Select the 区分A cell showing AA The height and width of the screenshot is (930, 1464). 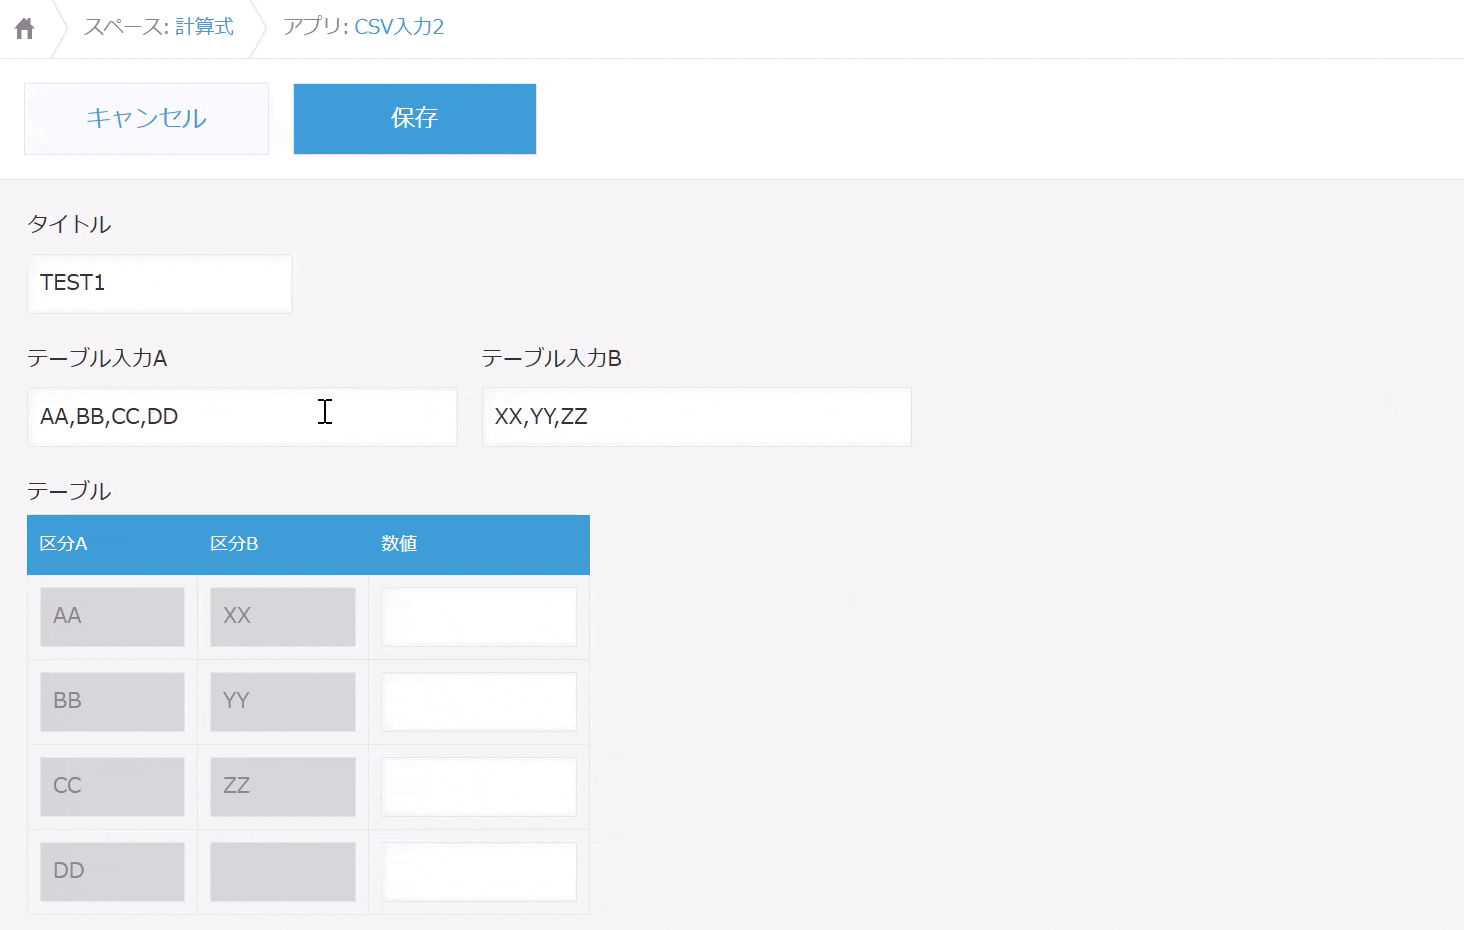[x=112, y=617]
